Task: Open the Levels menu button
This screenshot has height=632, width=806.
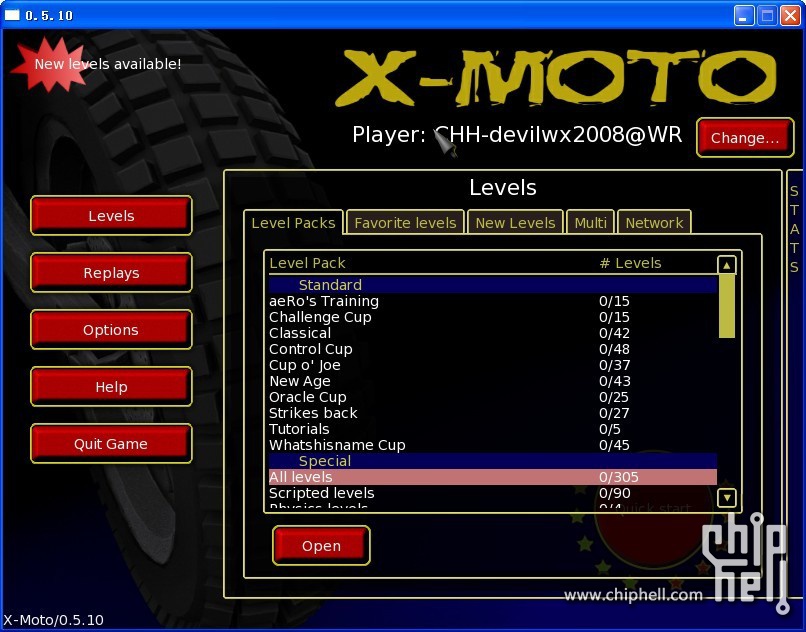Action: tap(111, 215)
